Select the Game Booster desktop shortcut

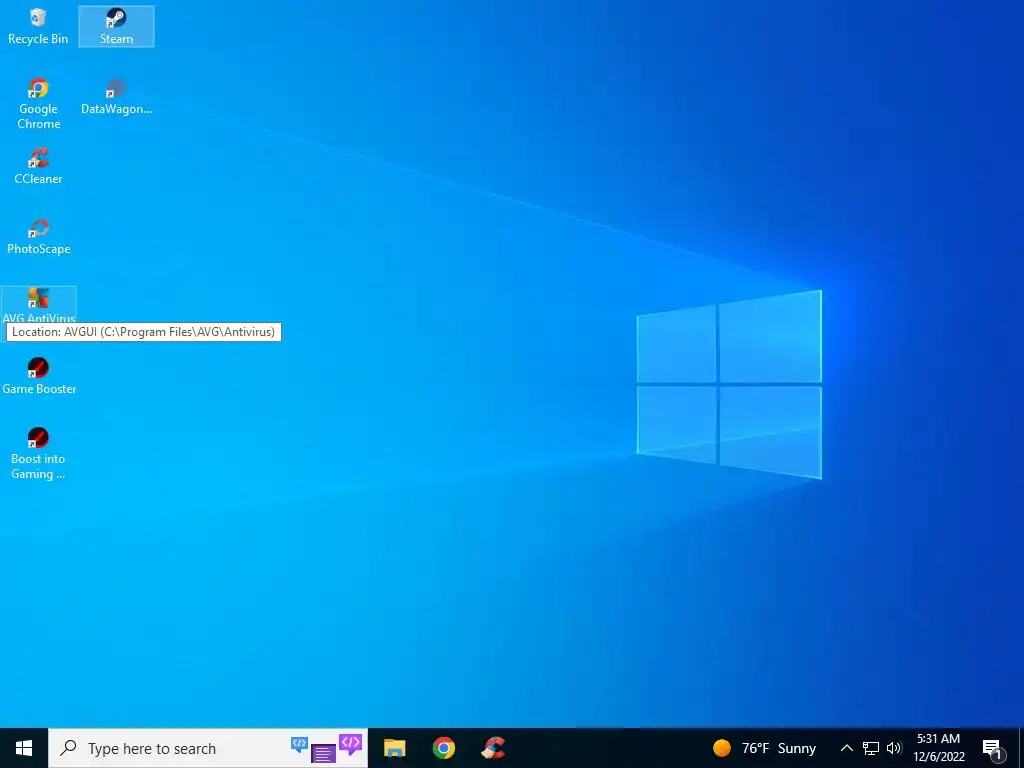[x=39, y=377]
